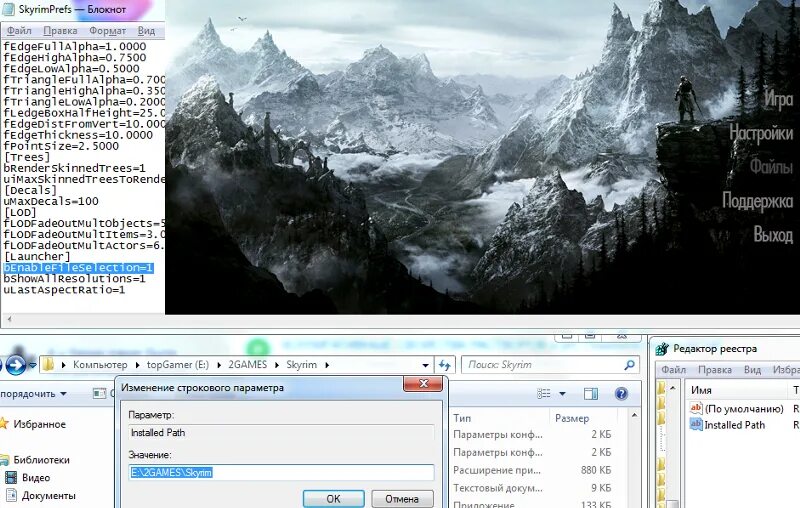Expand the breadcrumb arrow before 2GAMES

tap(219, 365)
